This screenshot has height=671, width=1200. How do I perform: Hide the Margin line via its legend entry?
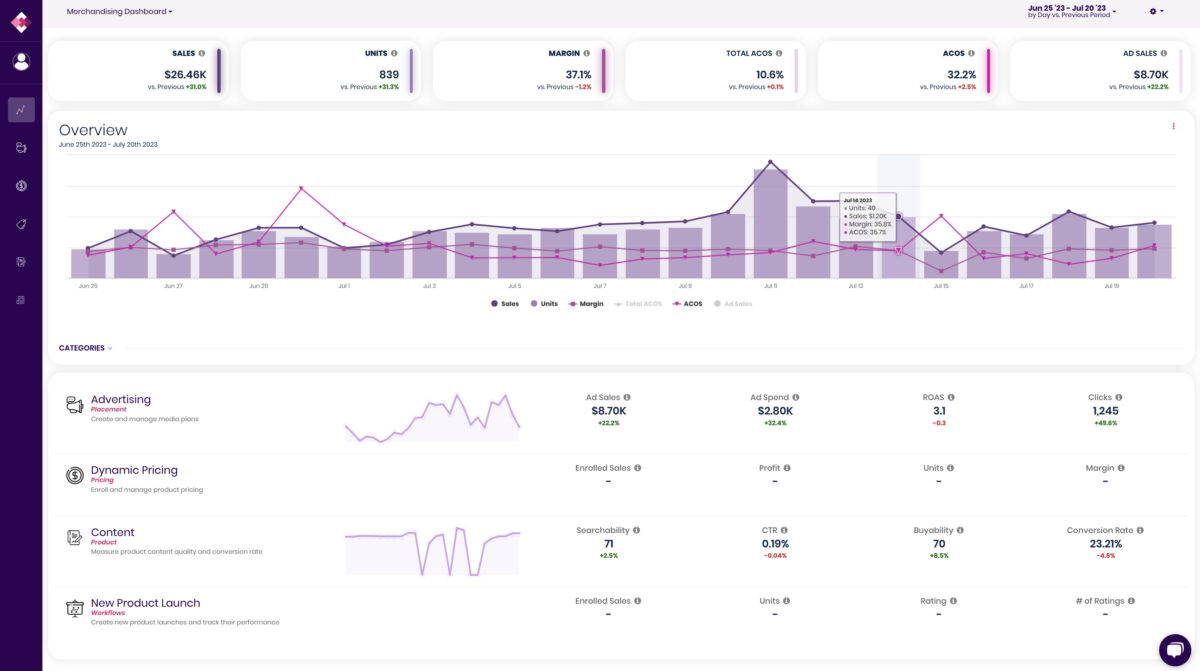click(586, 303)
